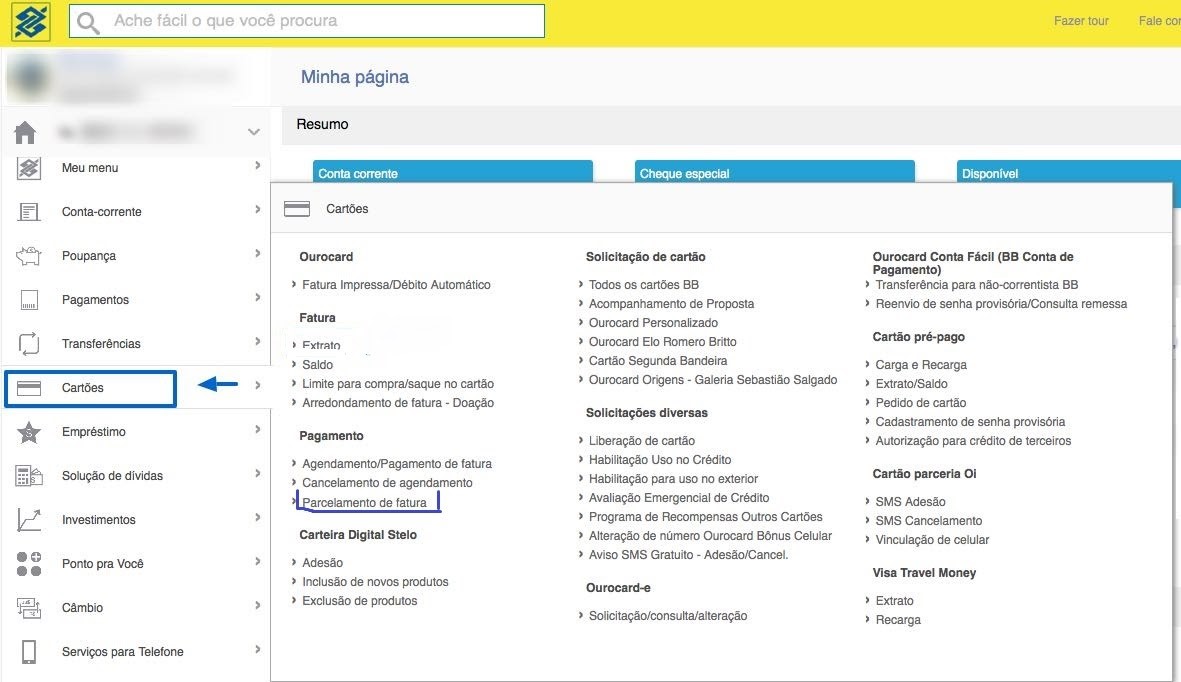Image resolution: width=1181 pixels, height=682 pixels.
Task: Select the Disponível summary tab
Action: (1068, 172)
